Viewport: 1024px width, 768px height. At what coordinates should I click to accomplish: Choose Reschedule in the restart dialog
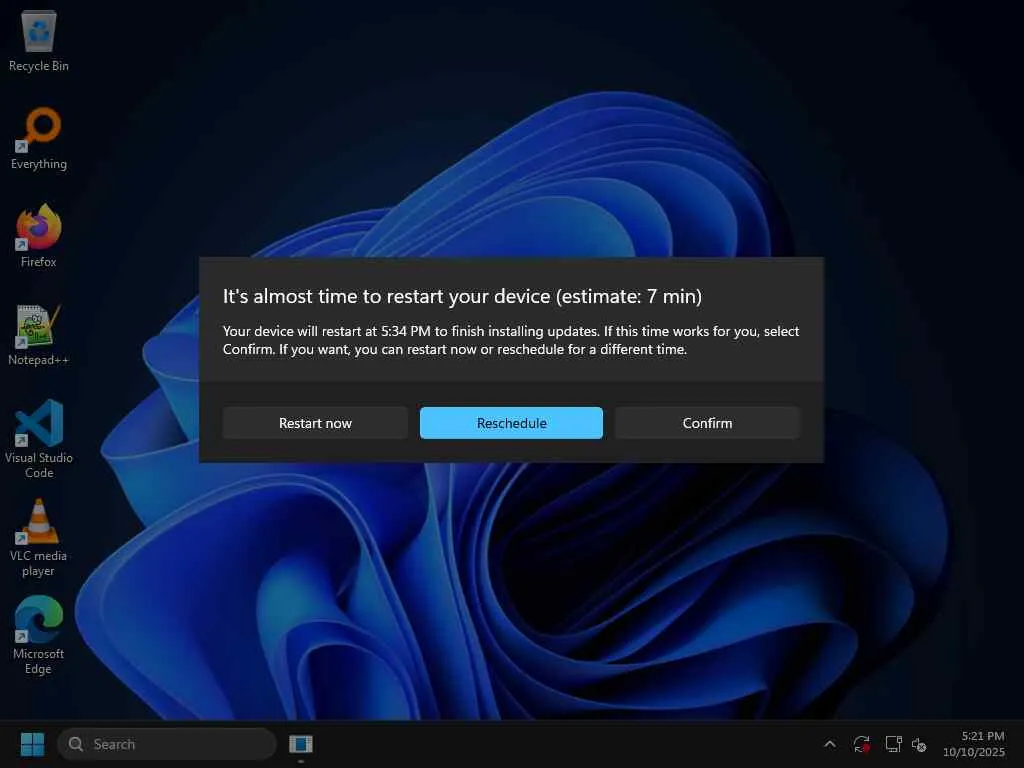pos(511,423)
